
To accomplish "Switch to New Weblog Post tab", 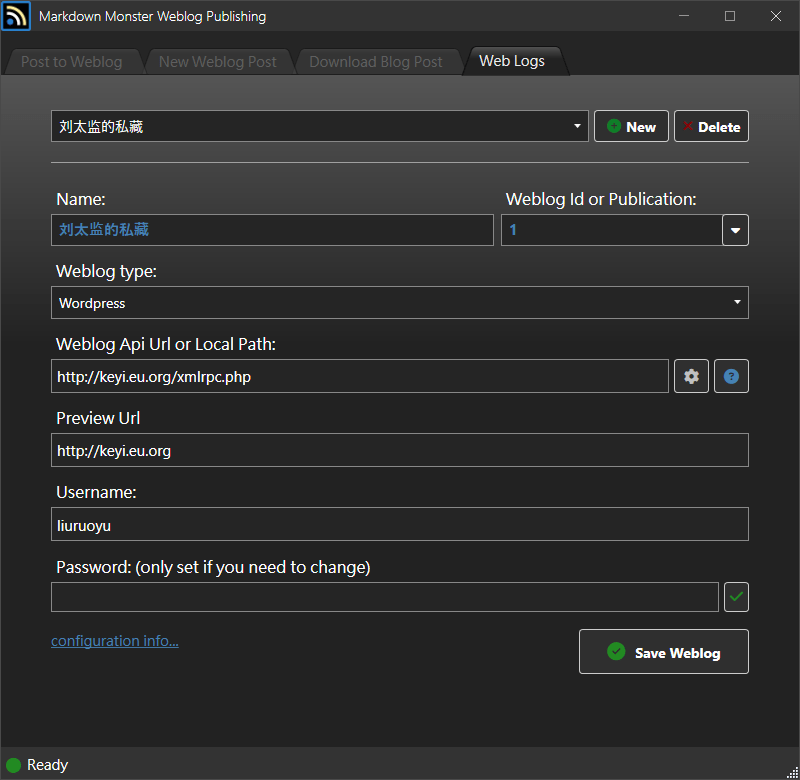I will tap(217, 62).
